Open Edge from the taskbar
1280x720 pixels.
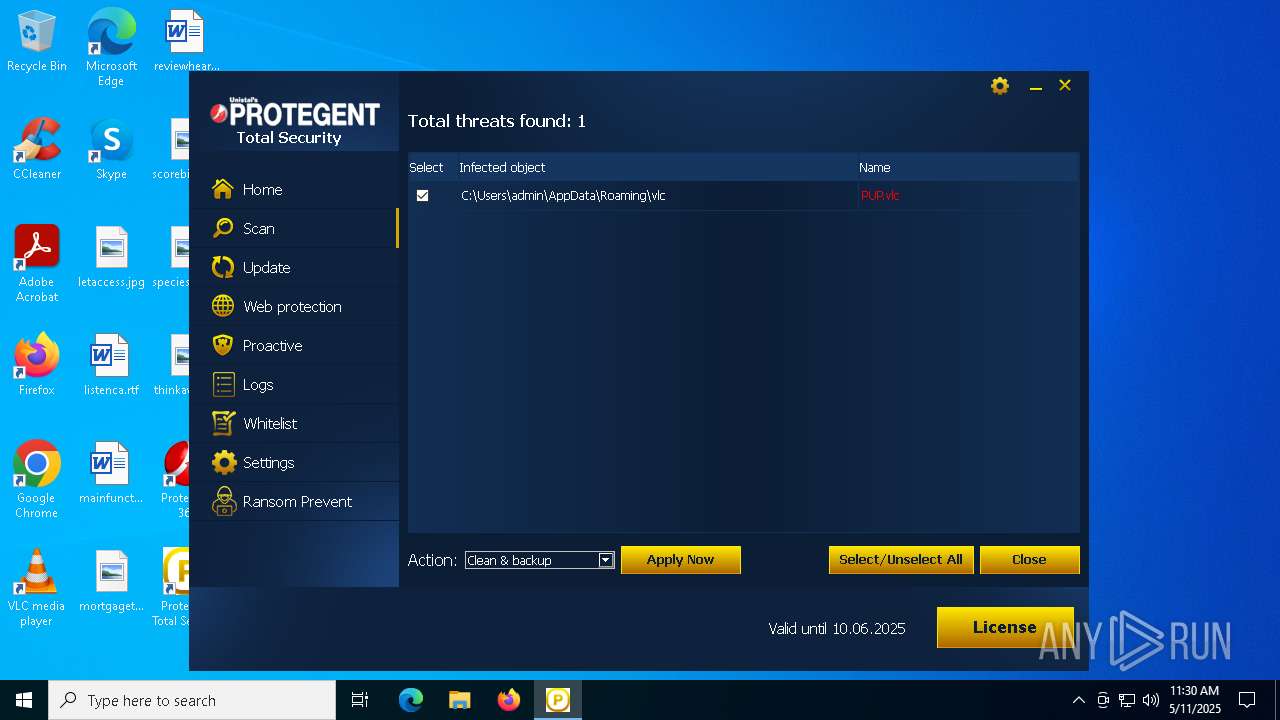[x=410, y=700]
